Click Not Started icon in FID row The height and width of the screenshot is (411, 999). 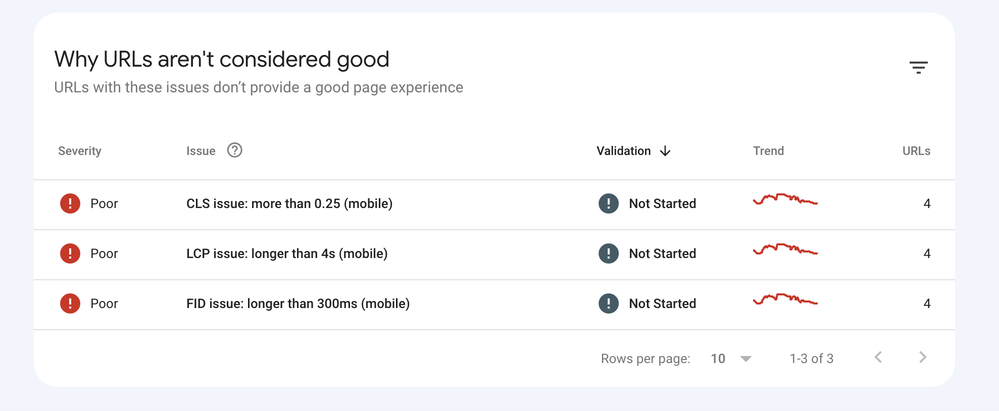[x=608, y=304]
